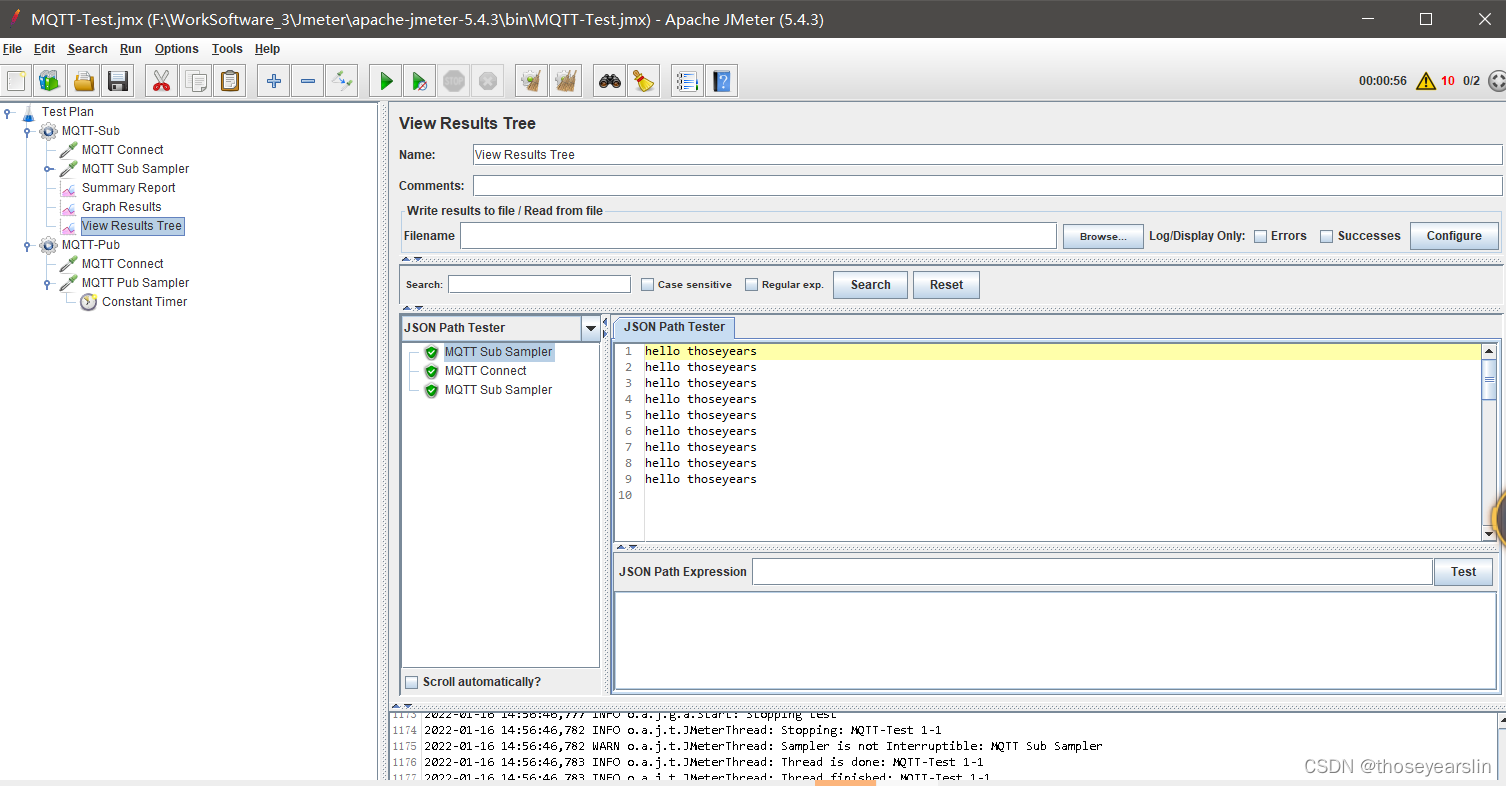Click the Test button
The height and width of the screenshot is (786, 1506).
pos(1463,572)
